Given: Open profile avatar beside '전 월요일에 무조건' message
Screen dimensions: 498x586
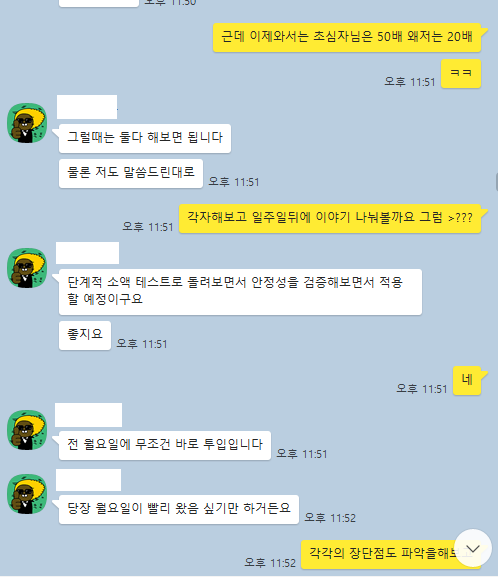Looking at the screenshot, I should click(x=27, y=430).
